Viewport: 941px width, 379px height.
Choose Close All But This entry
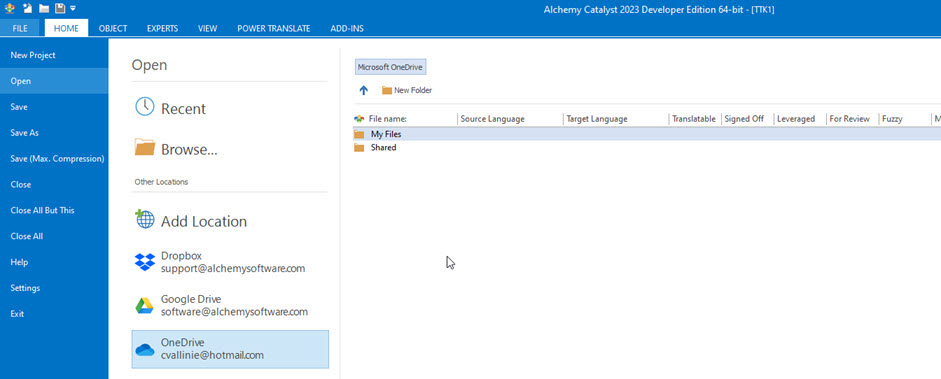point(54,210)
